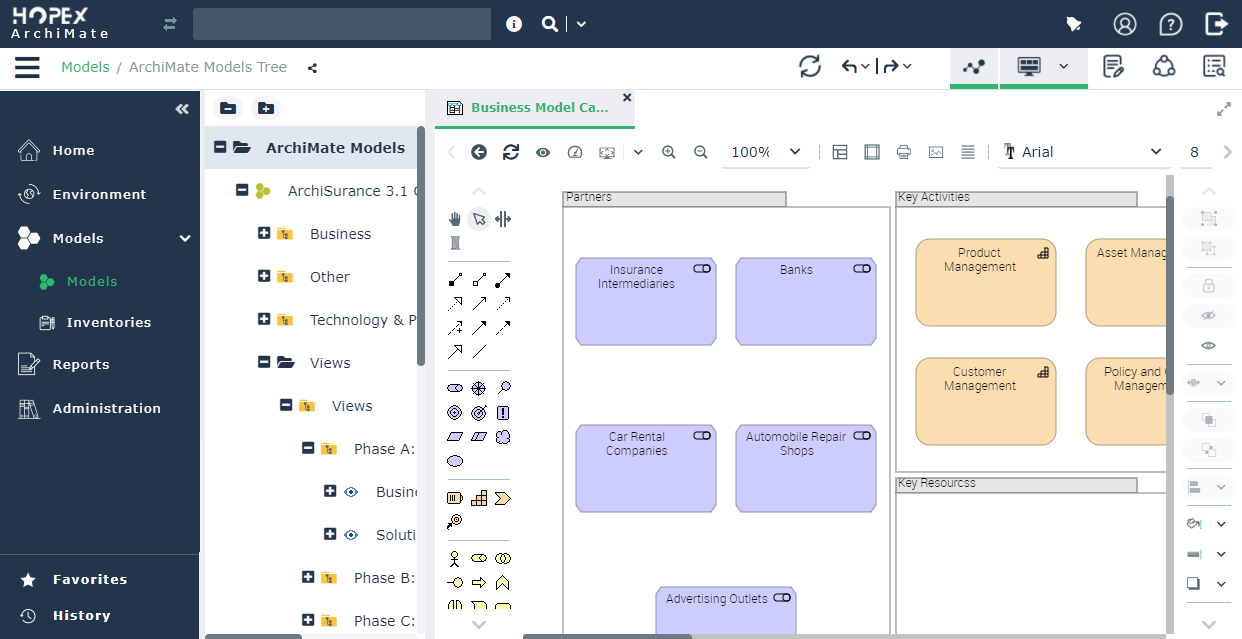Click the Models breadcrumb link
Screen dimensions: 1242x639
coord(85,67)
